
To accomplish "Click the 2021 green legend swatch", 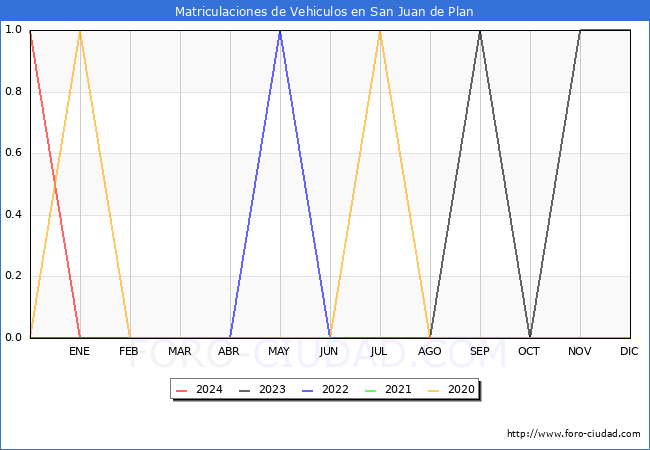I will click(x=371, y=390).
